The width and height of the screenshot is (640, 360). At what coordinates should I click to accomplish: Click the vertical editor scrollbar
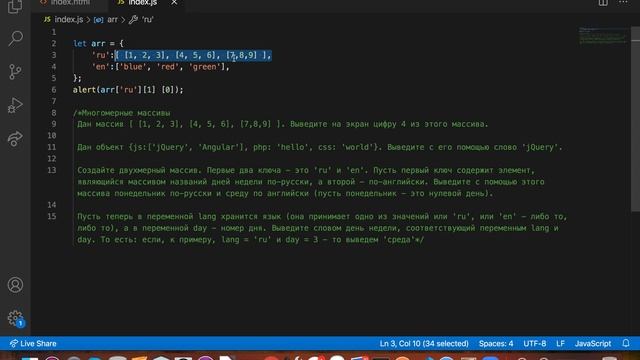[635, 119]
